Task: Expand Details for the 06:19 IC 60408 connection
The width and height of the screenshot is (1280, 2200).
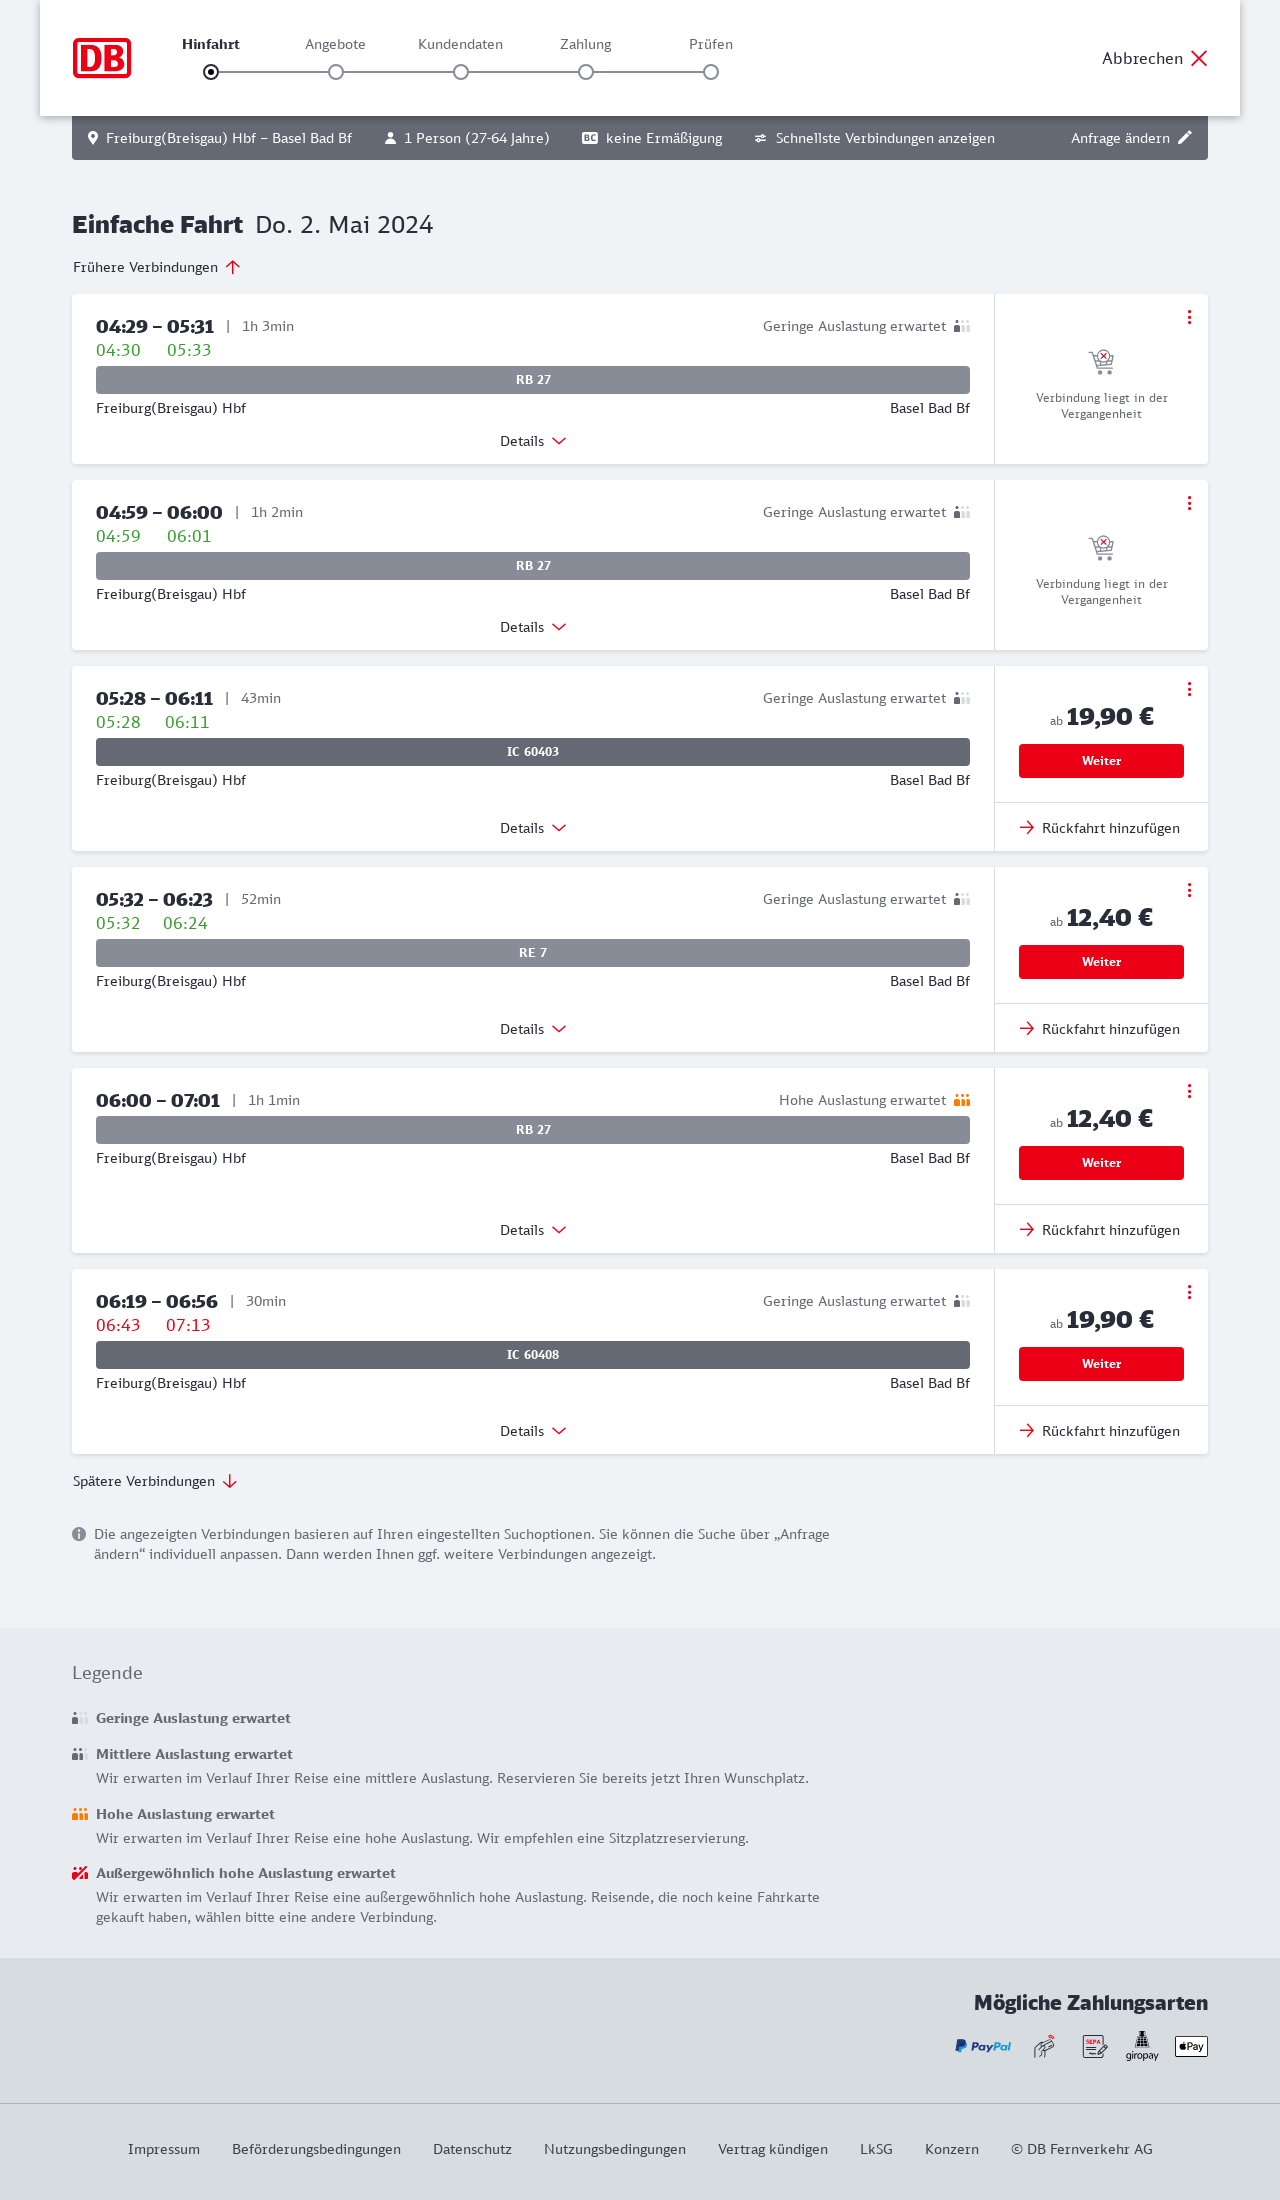Action: click(x=533, y=1431)
